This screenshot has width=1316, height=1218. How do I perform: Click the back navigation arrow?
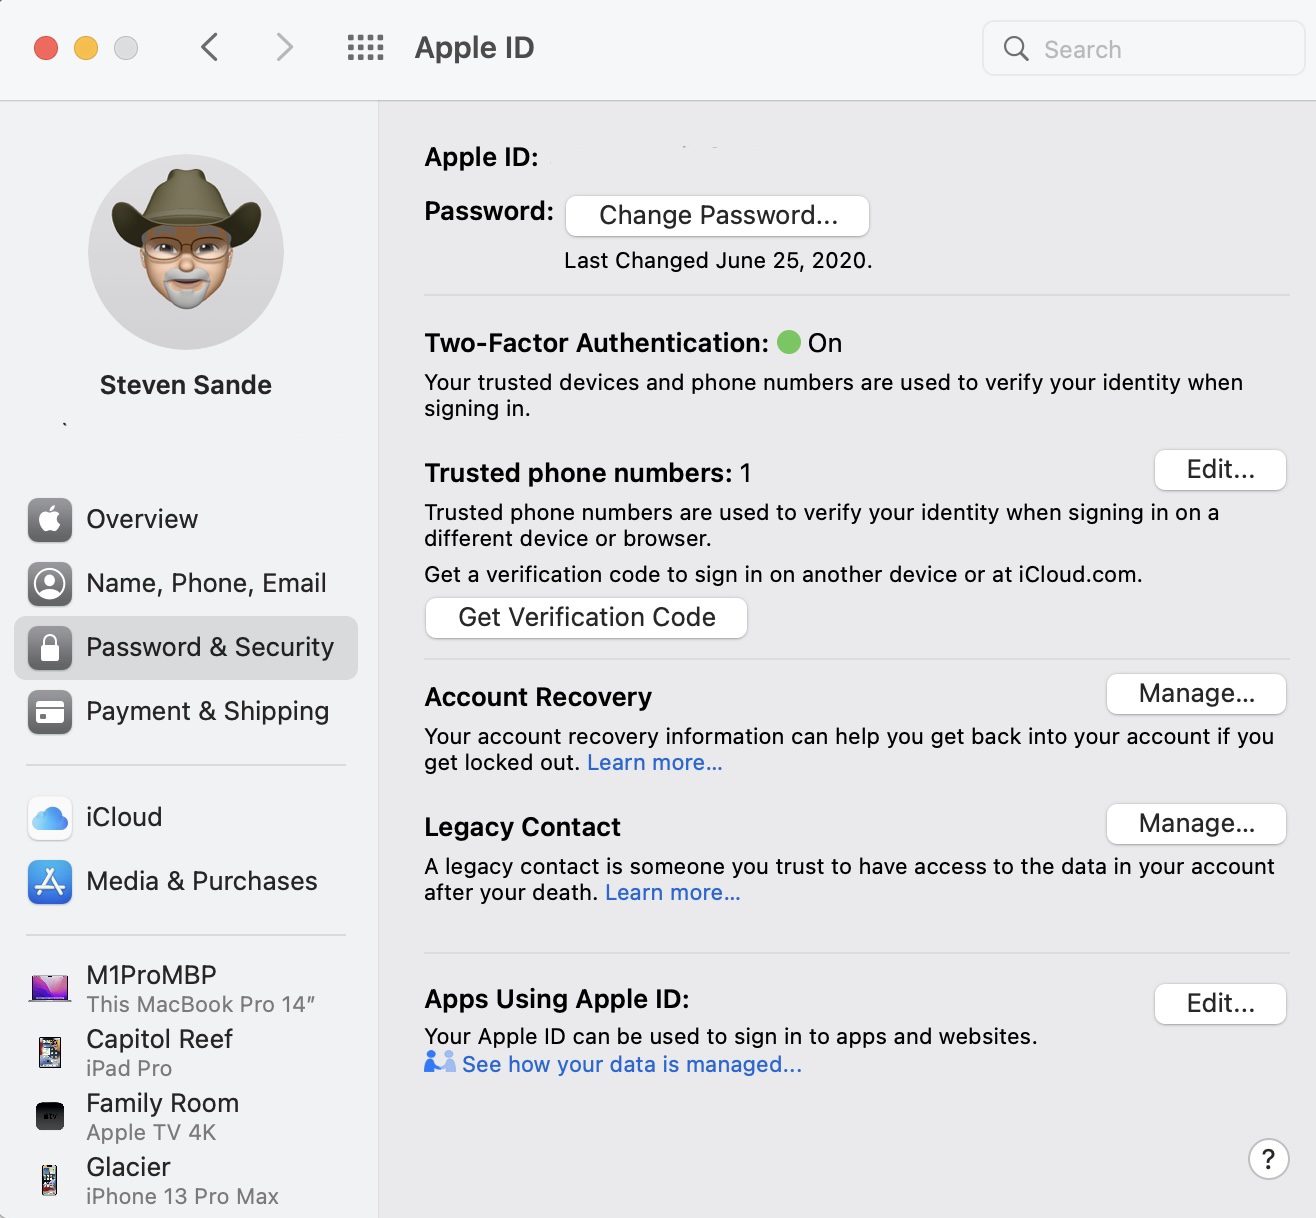tap(209, 47)
